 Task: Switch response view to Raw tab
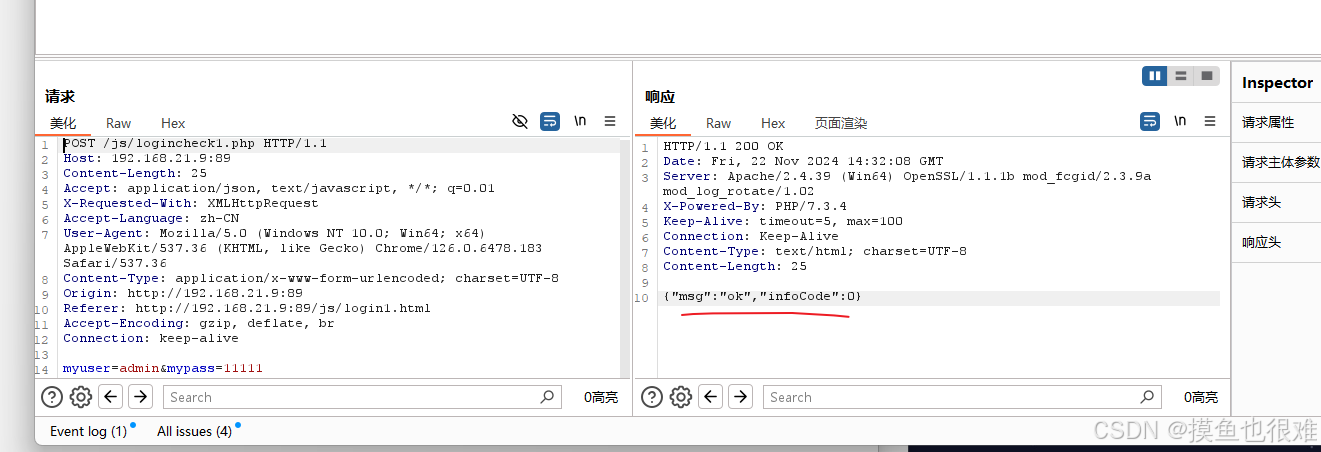pos(719,123)
